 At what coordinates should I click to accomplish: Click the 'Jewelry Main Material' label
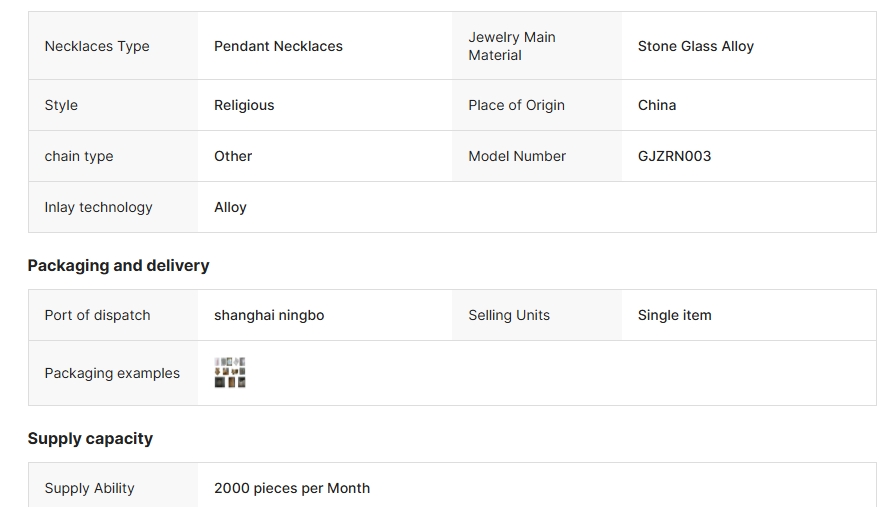[x=512, y=46]
